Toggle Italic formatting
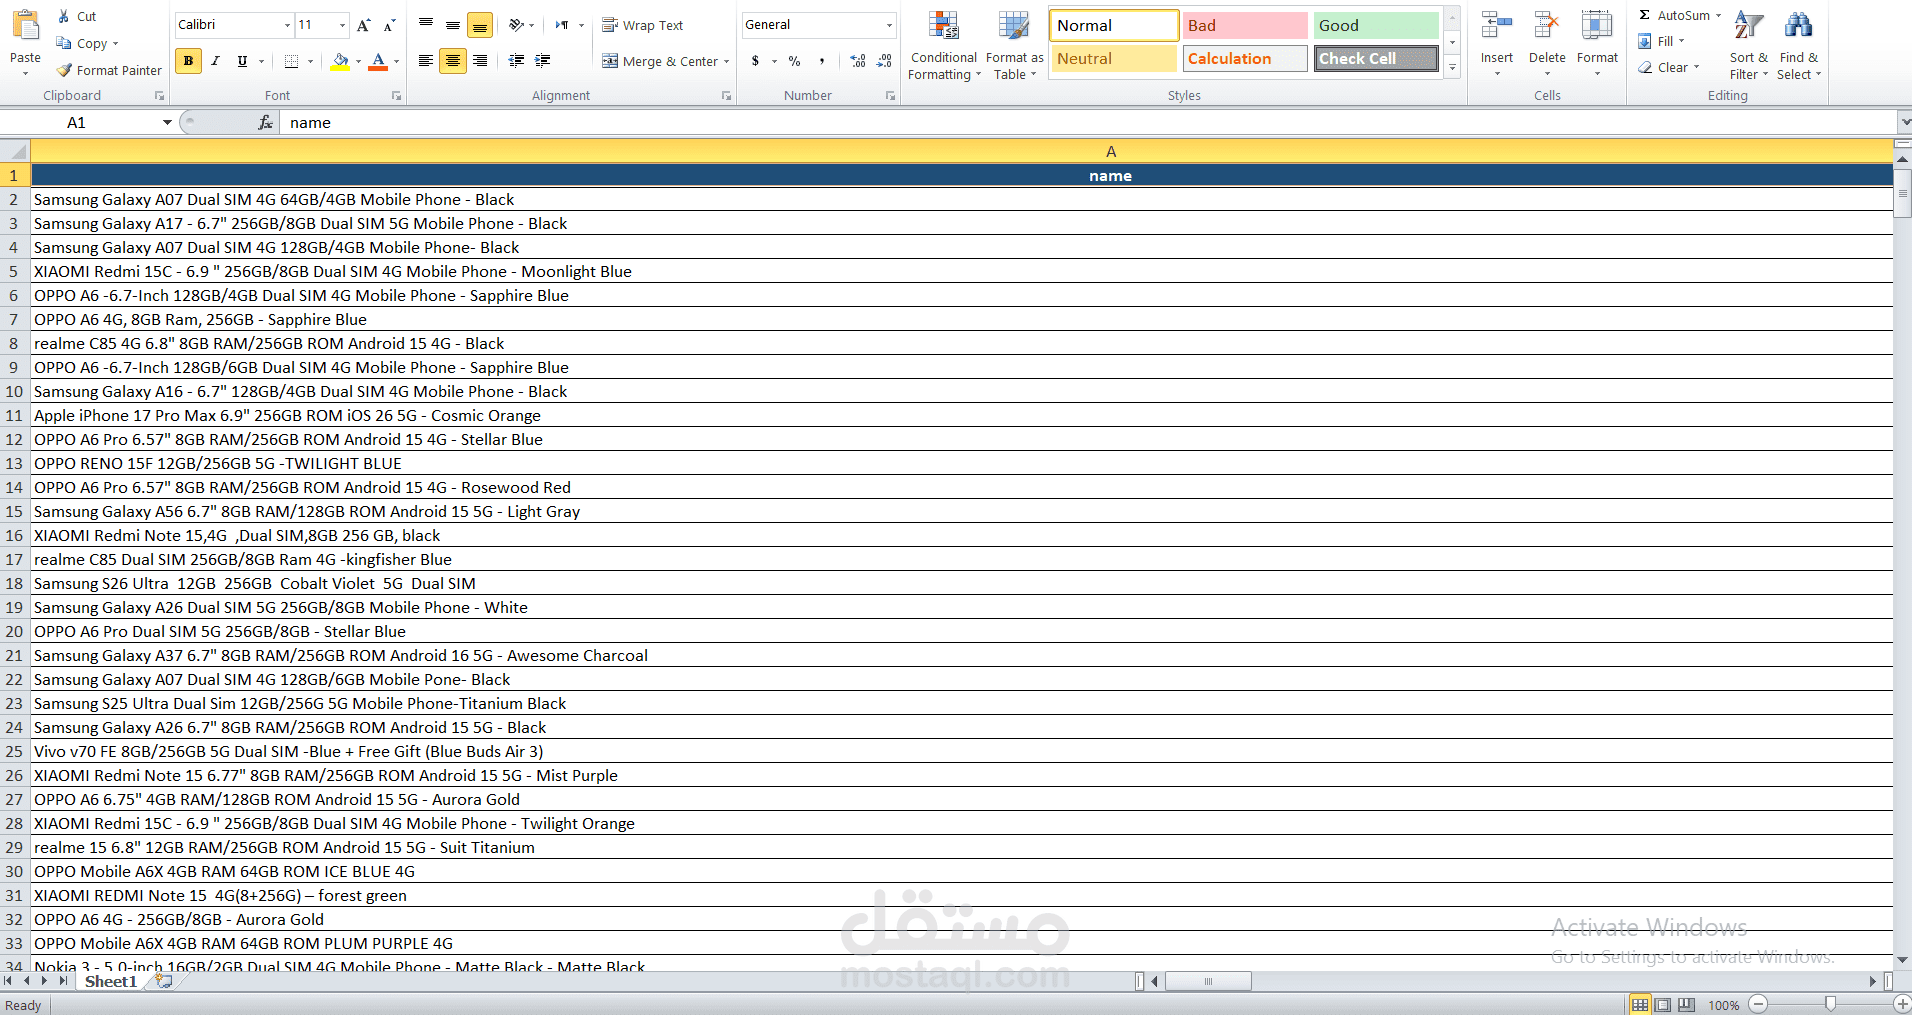This screenshot has height=1015, width=1912. [215, 61]
